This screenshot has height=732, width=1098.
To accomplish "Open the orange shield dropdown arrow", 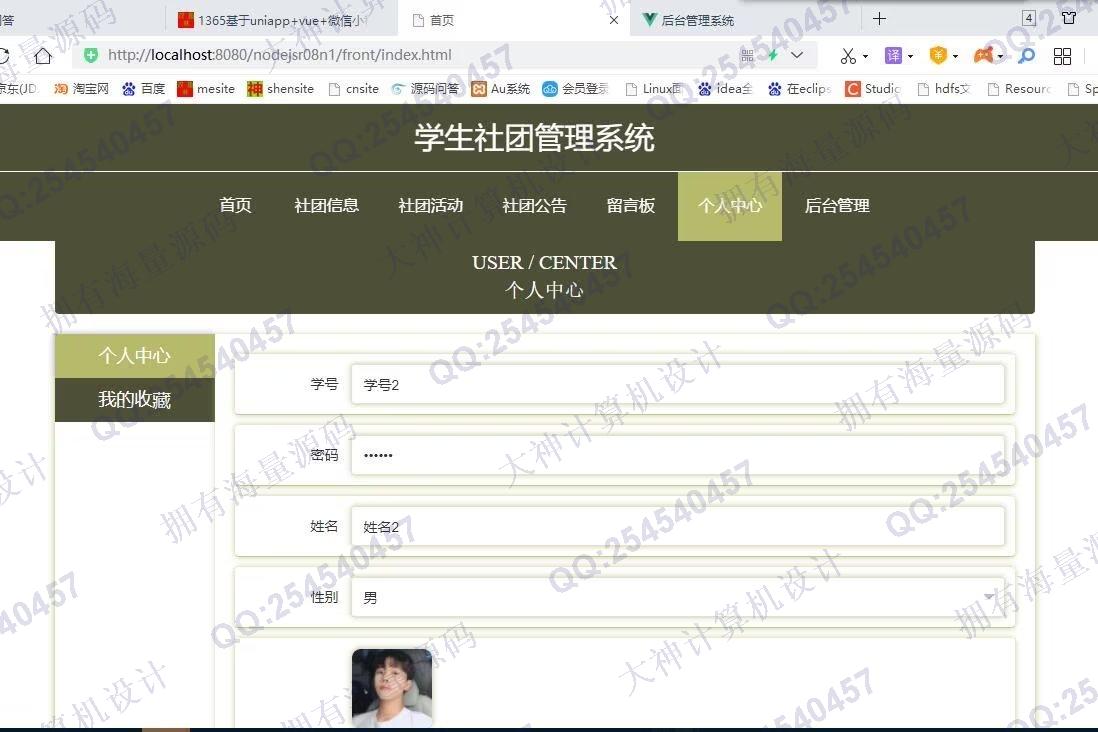I will pos(955,56).
